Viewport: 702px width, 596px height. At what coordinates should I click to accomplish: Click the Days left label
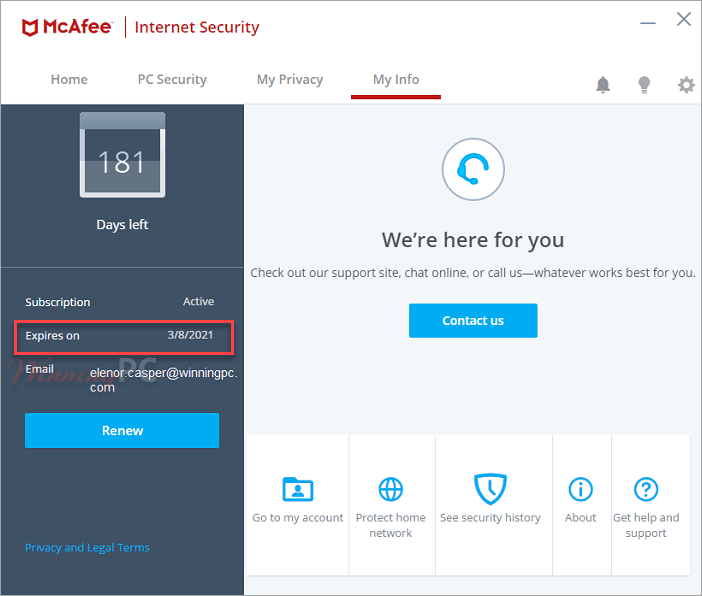[x=122, y=224]
